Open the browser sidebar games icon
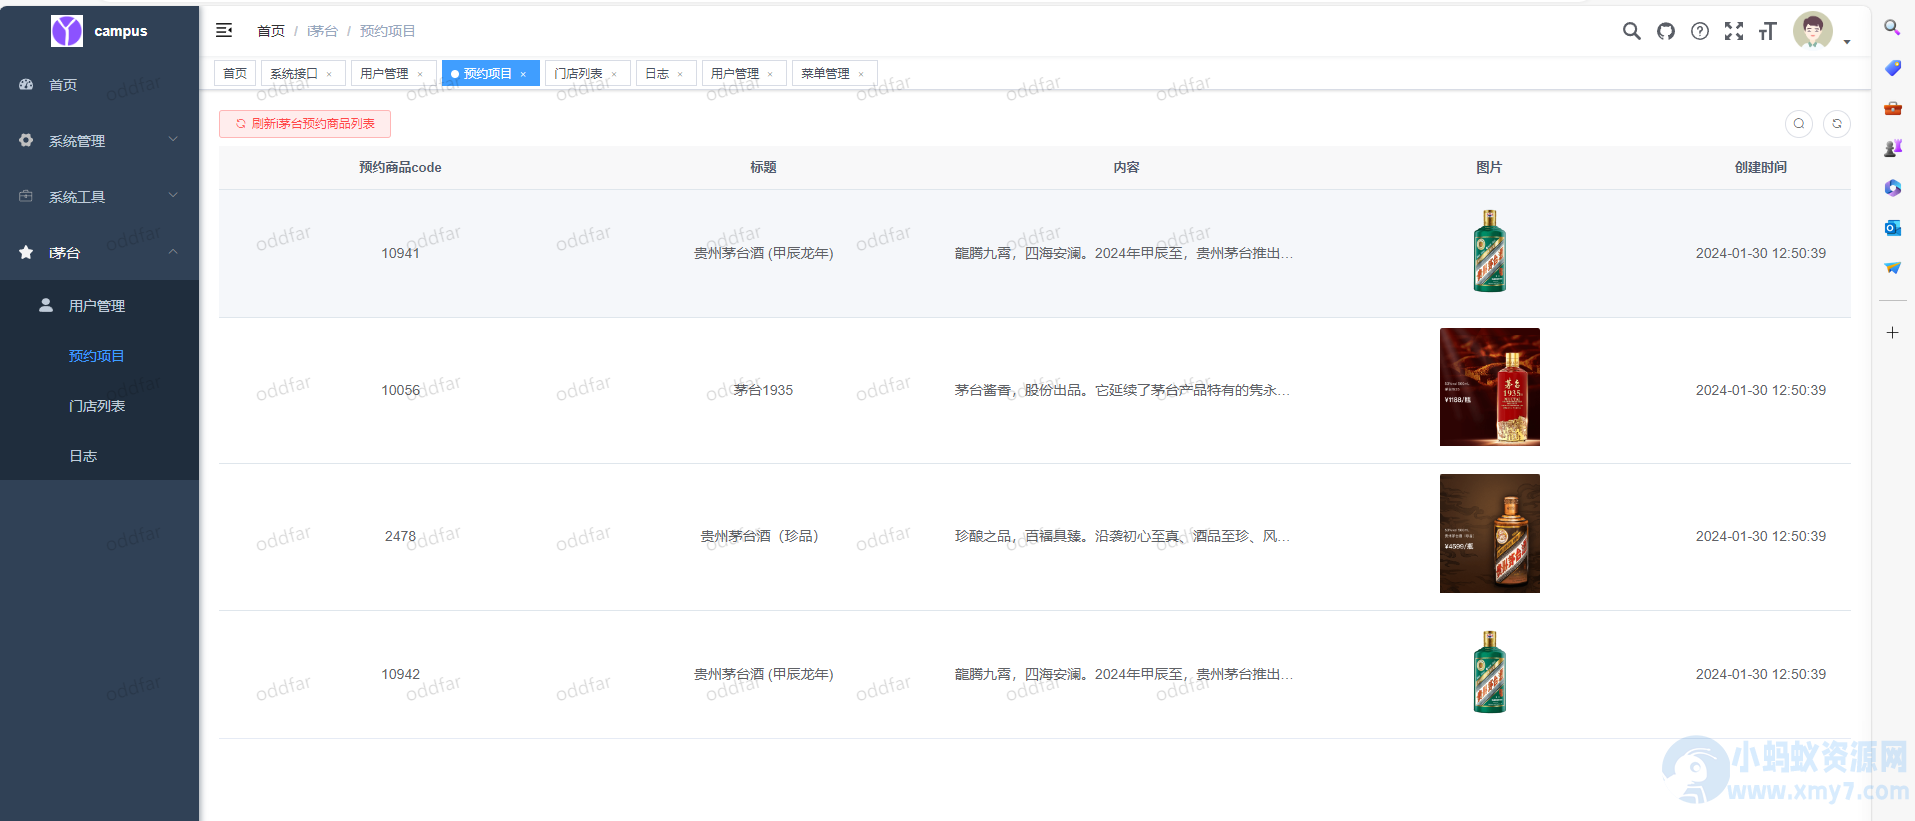This screenshot has width=1915, height=821. tap(1892, 148)
